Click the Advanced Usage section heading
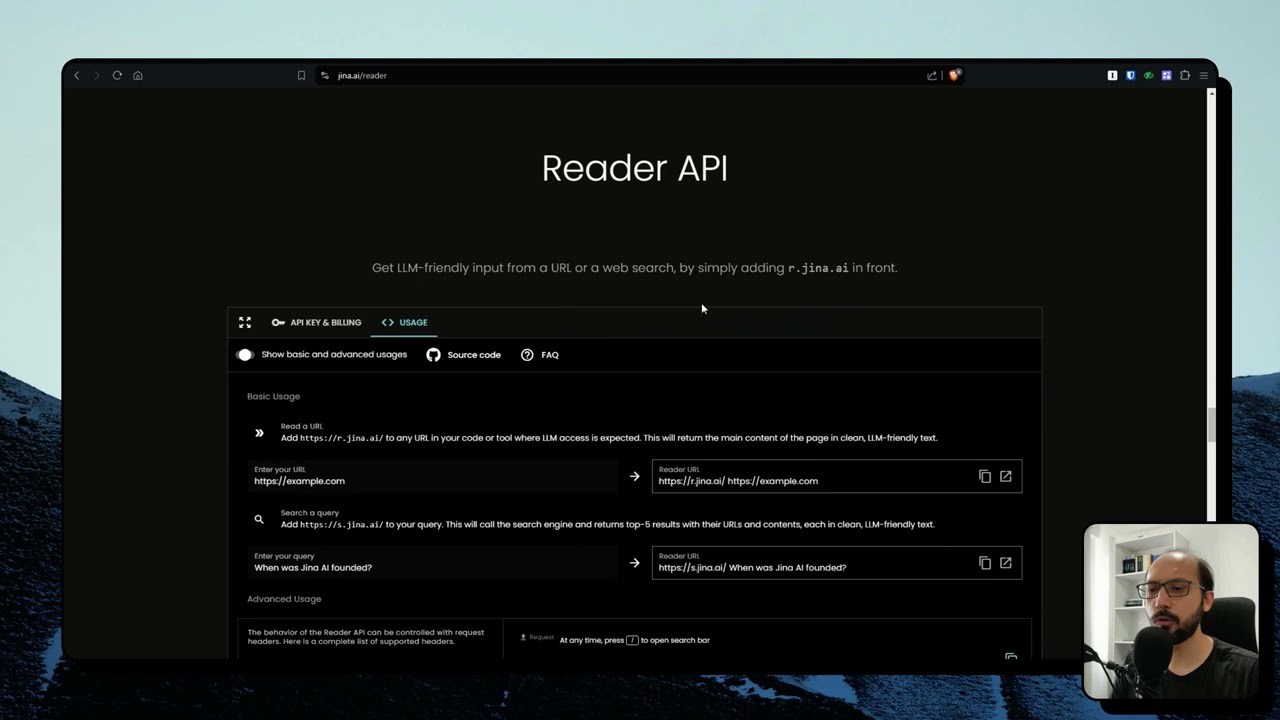The height and width of the screenshot is (720, 1280). pyautogui.click(x=284, y=599)
